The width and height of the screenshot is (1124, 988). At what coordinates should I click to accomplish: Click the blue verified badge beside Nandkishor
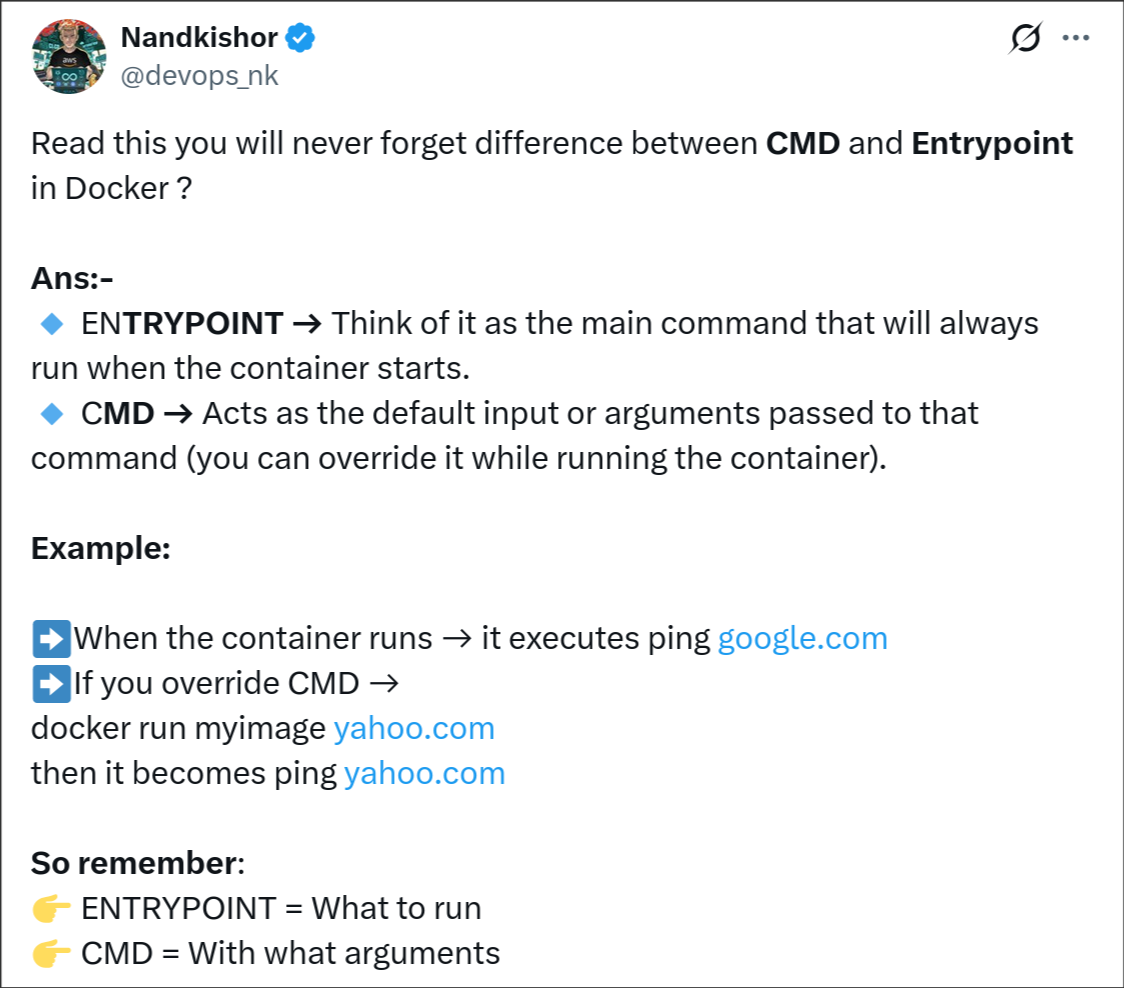pos(299,37)
